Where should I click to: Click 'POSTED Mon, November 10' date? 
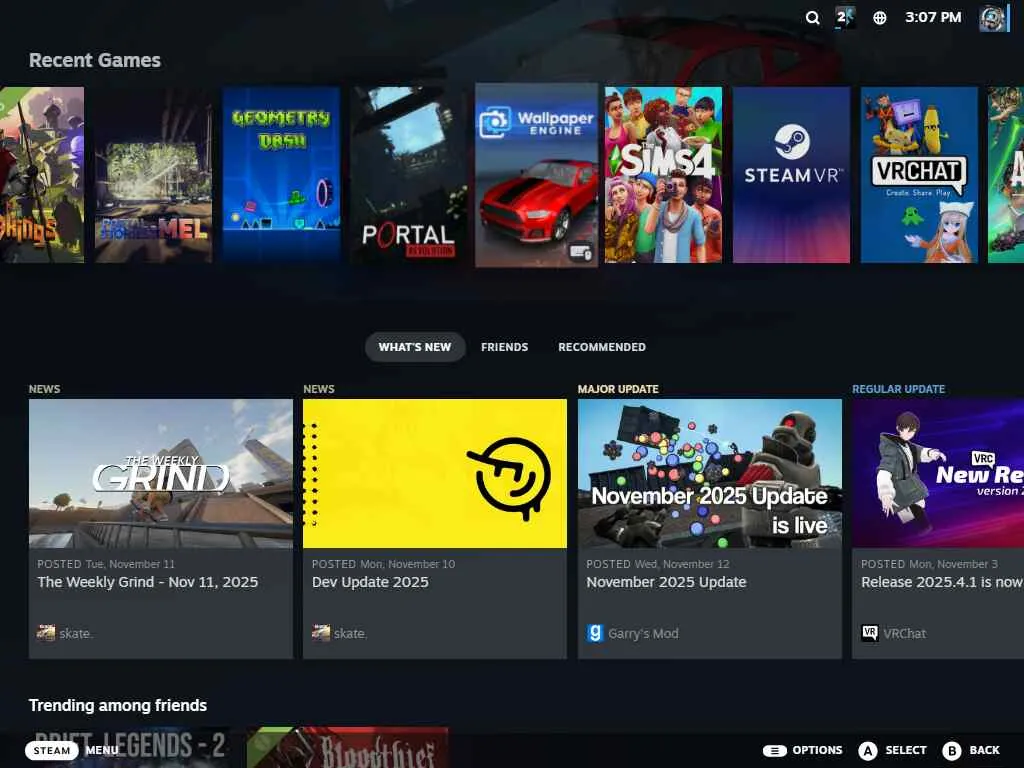pos(383,564)
